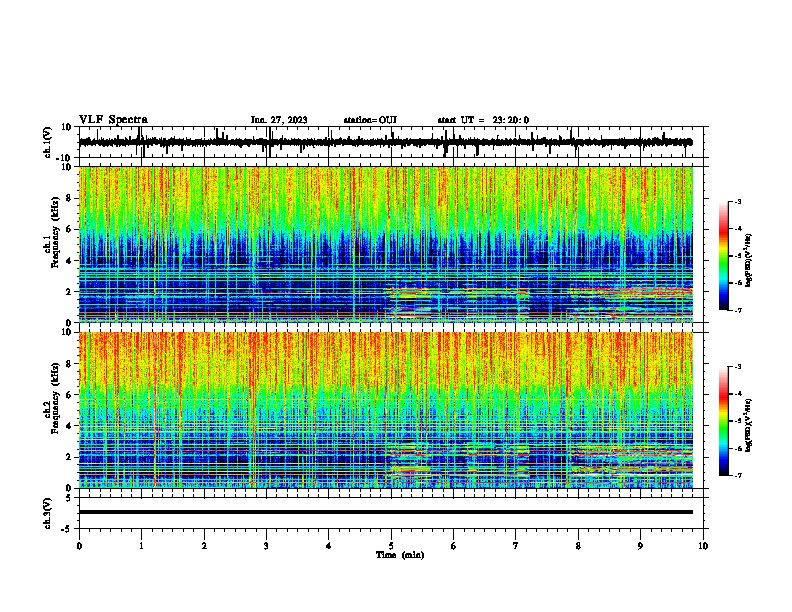
Task: Click the '4' kHz tick on ch.1 frequency axis
Action: point(69,261)
